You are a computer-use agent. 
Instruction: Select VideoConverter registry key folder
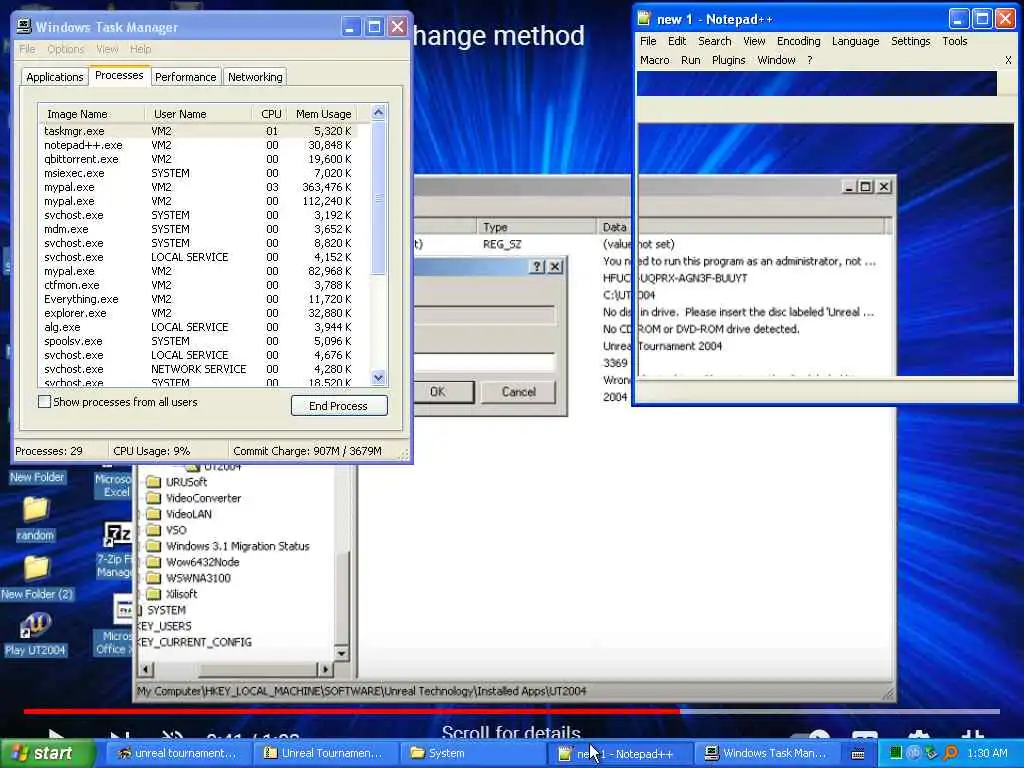tap(203, 498)
